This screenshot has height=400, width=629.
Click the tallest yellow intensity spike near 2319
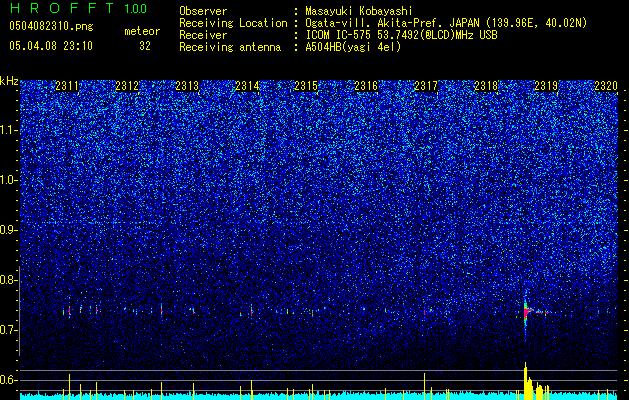coord(526,381)
